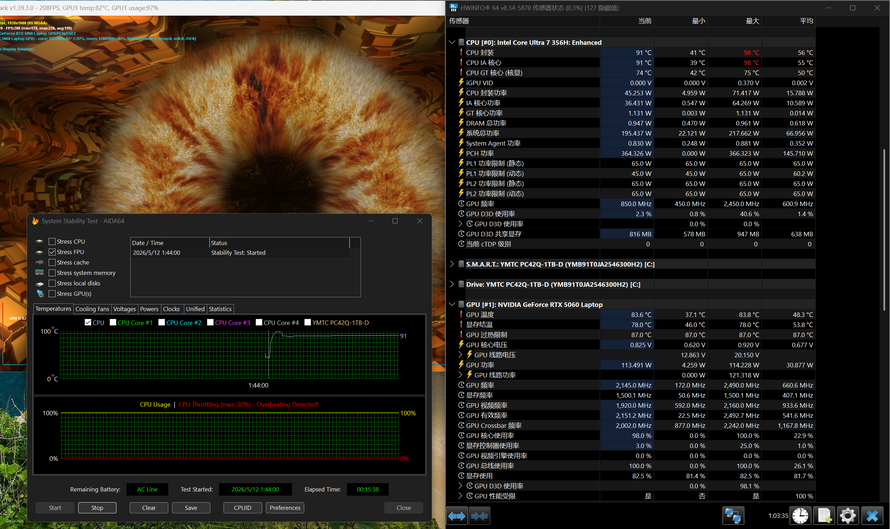Screen dimensions: 890x529
Task: Click the thermometer icon of 显存结温 row
Action: pos(461,325)
